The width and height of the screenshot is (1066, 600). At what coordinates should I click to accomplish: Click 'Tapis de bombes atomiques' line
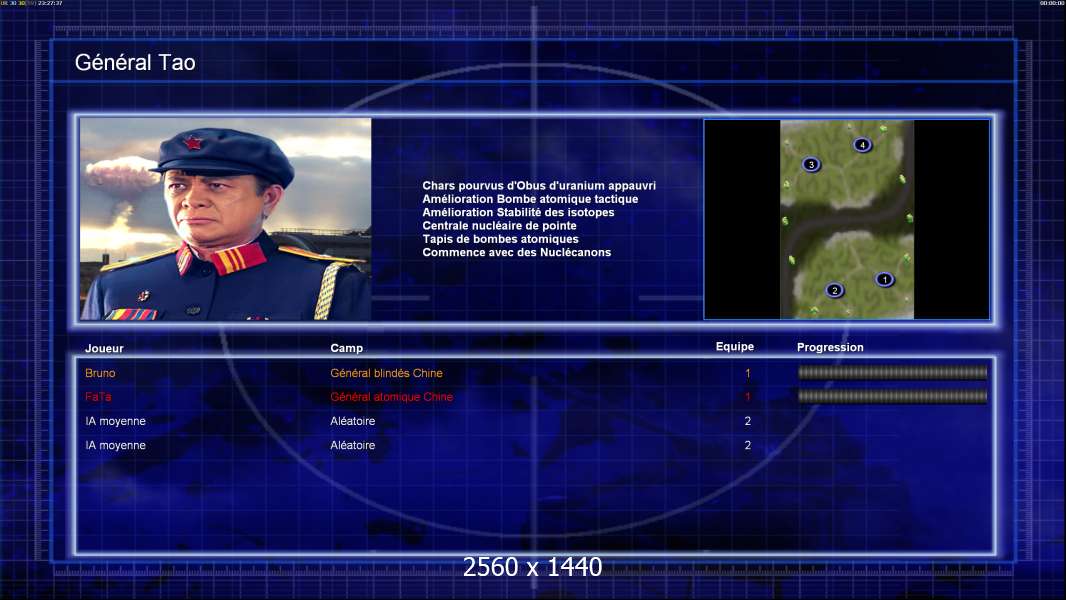[x=500, y=239]
